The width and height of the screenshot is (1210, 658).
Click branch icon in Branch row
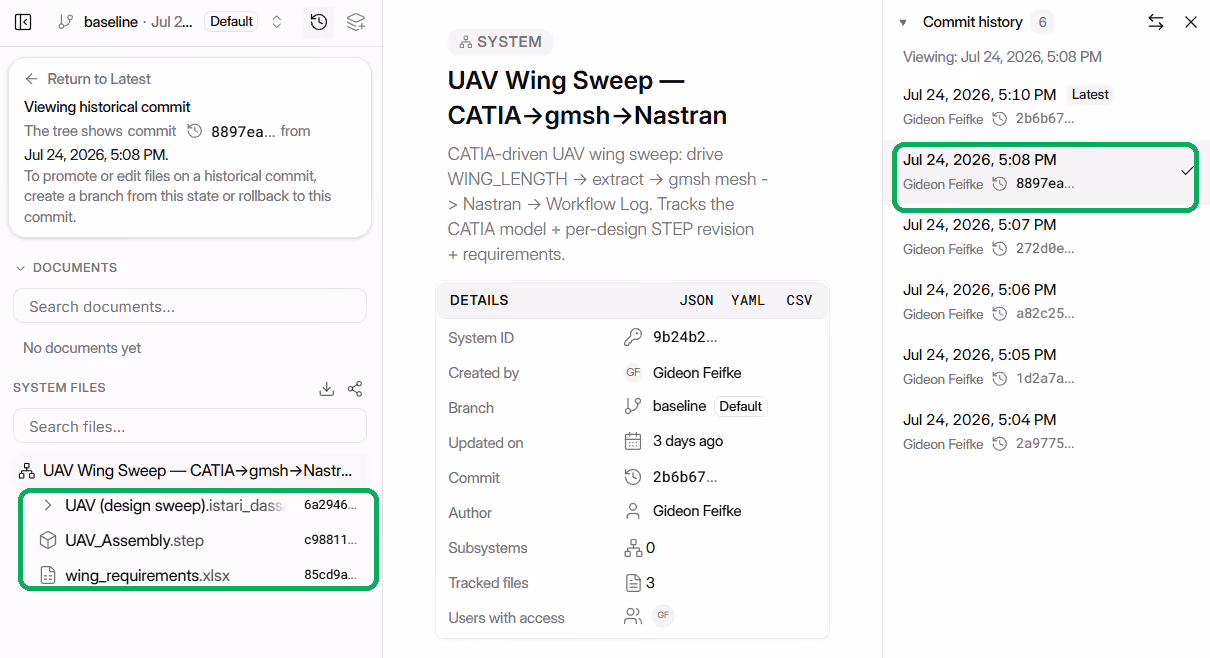[633, 407]
